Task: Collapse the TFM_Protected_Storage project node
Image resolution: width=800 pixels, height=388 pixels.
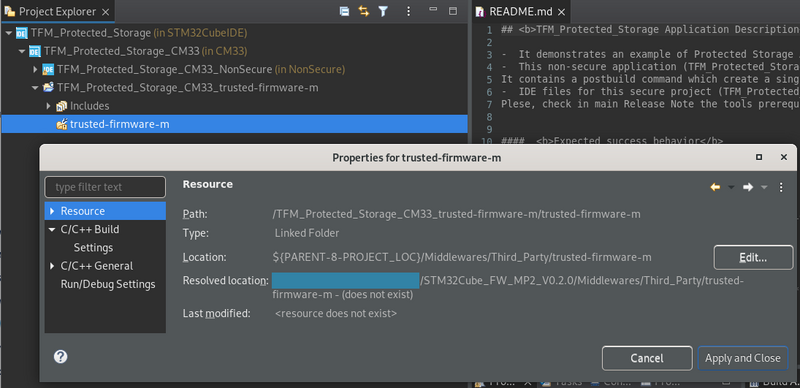Action: click(9, 33)
